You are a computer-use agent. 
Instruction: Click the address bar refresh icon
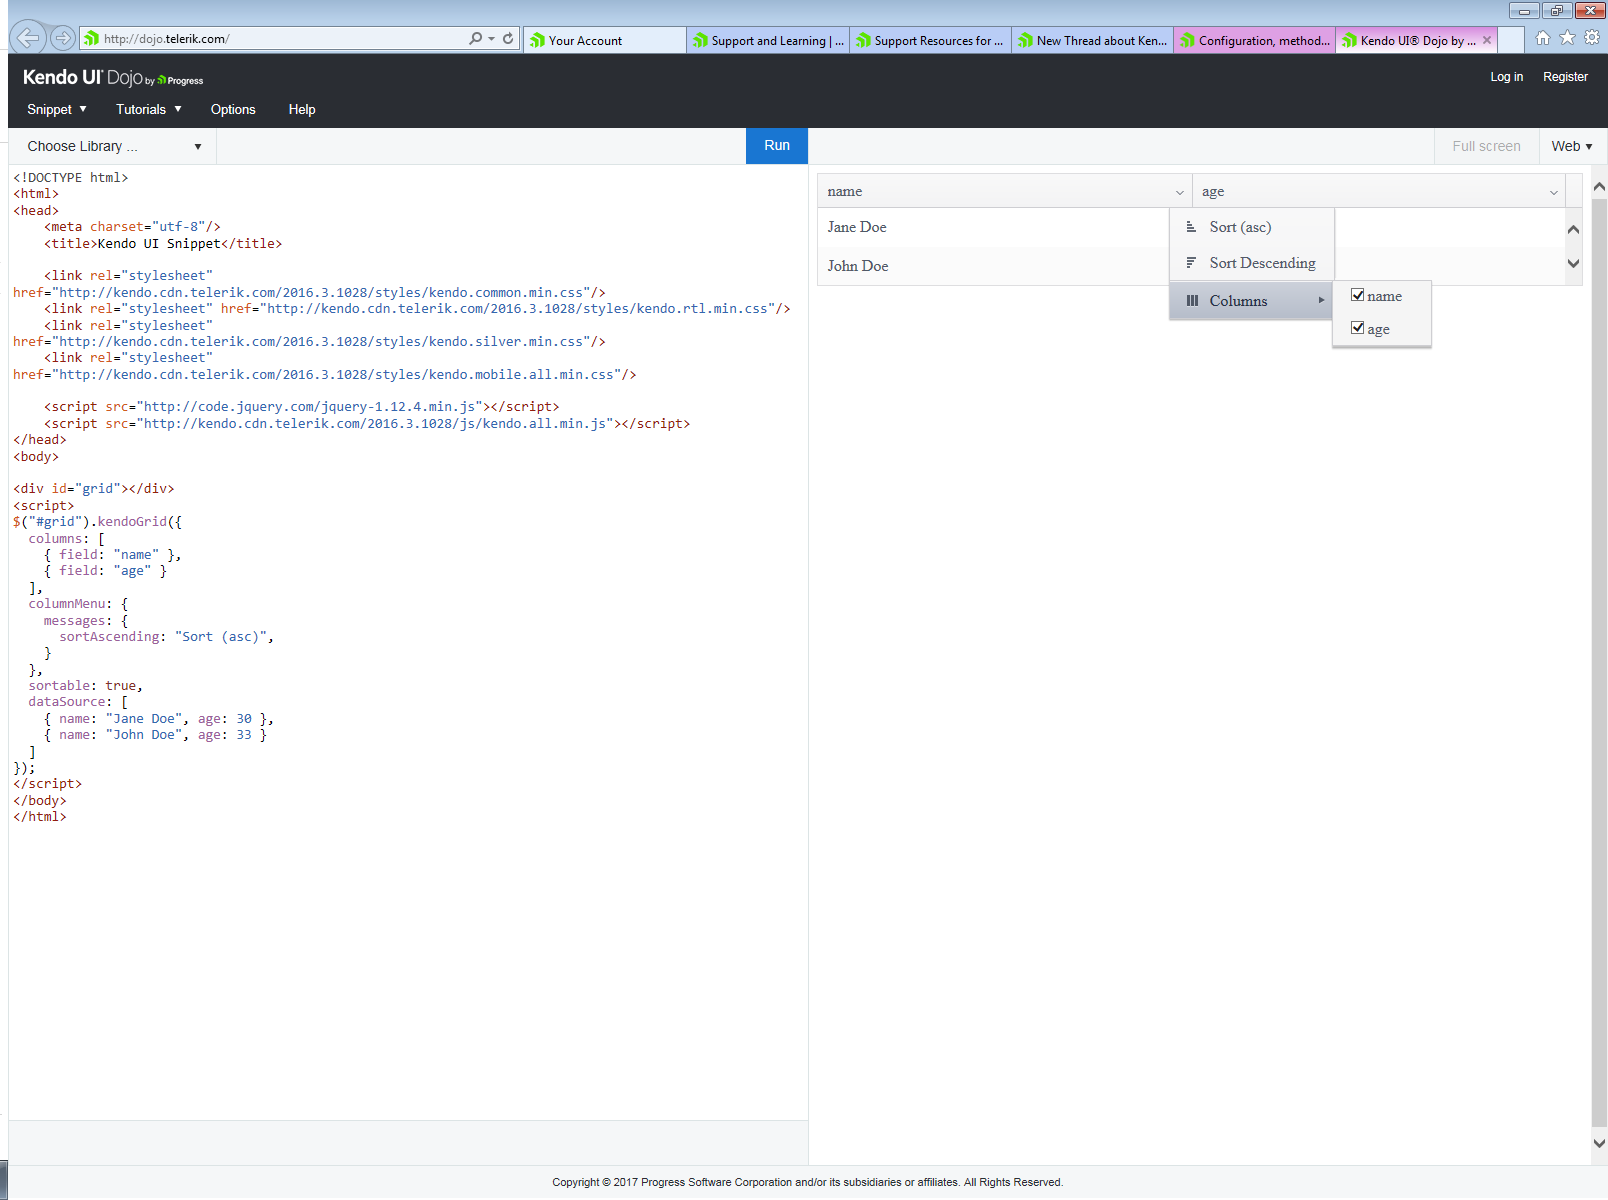coord(508,38)
